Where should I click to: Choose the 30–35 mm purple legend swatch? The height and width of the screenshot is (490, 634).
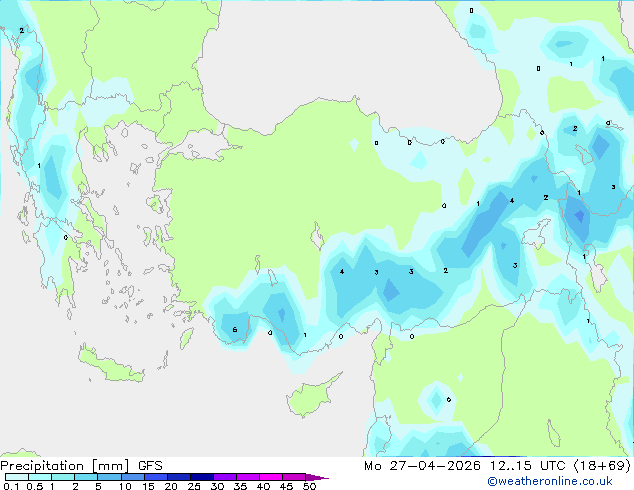pos(224,477)
